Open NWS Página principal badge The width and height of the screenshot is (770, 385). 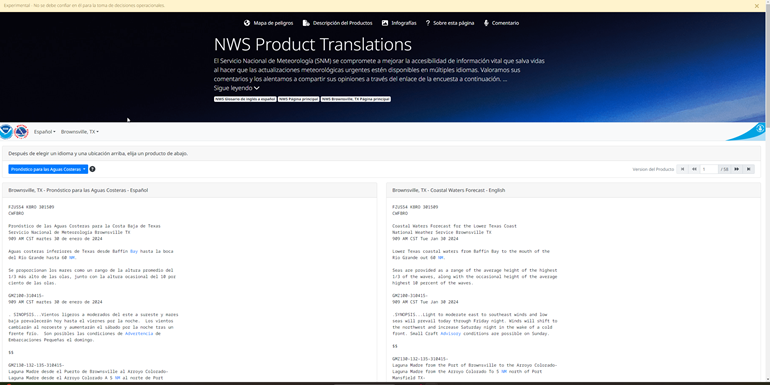(299, 99)
